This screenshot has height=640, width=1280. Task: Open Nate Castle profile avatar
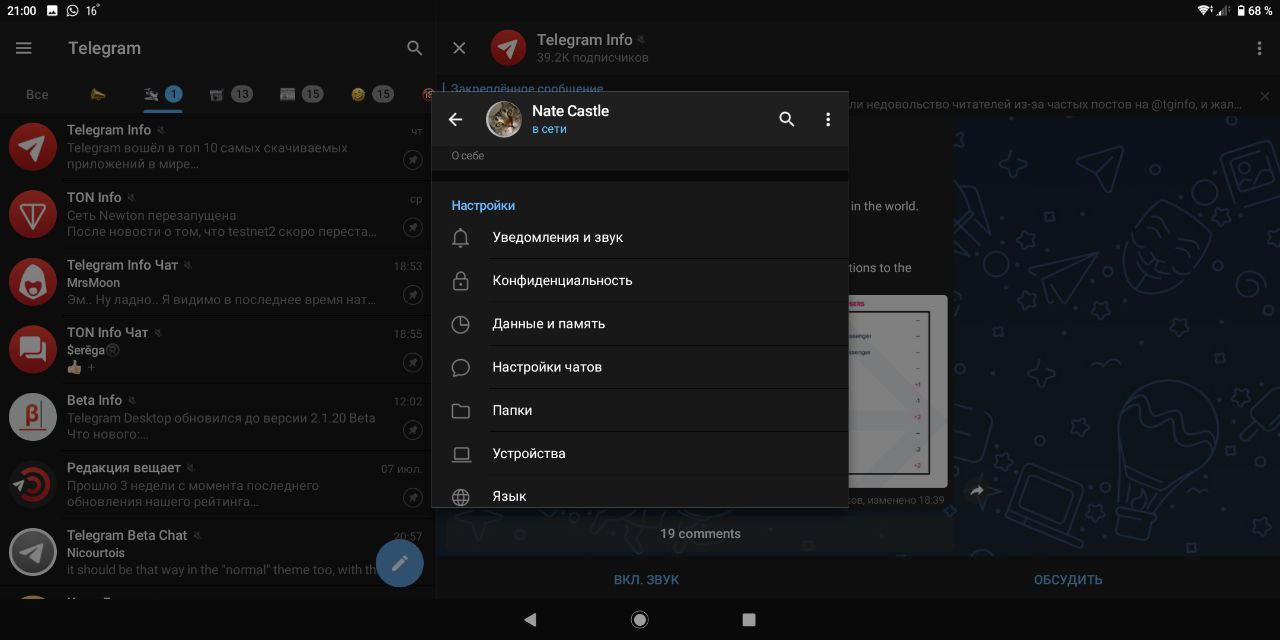[x=504, y=119]
